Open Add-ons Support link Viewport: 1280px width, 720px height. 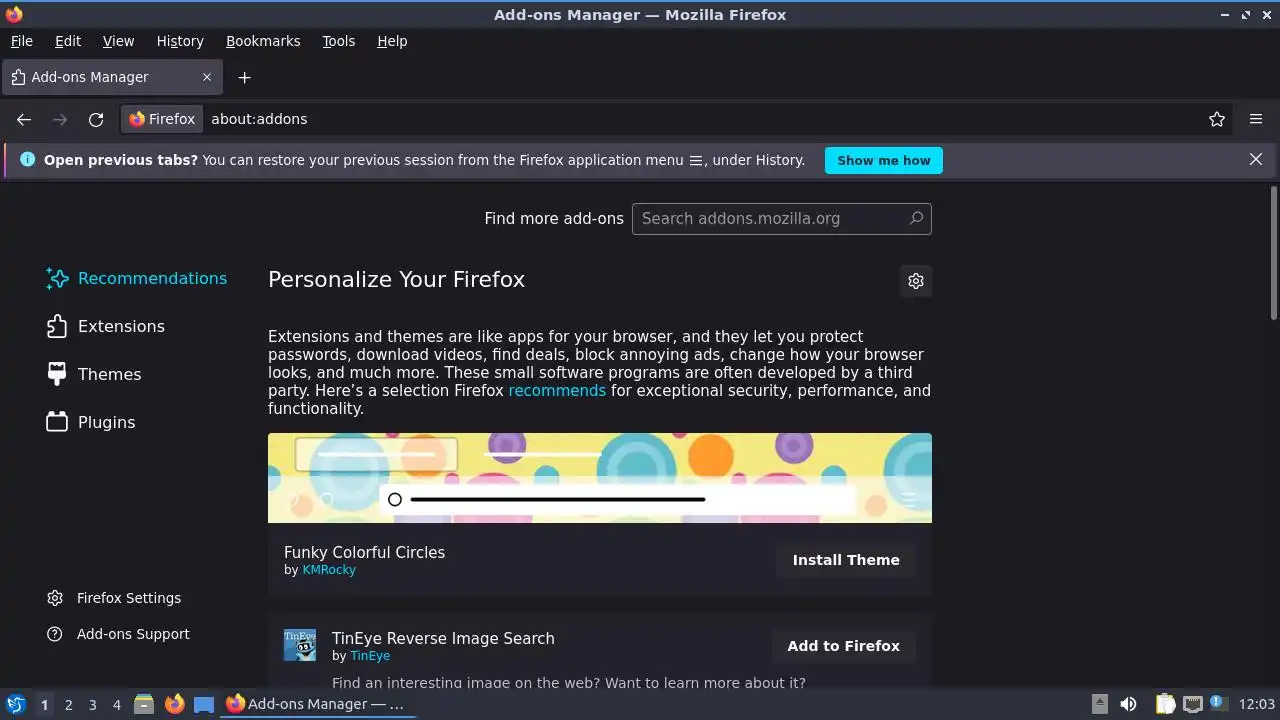point(118,634)
